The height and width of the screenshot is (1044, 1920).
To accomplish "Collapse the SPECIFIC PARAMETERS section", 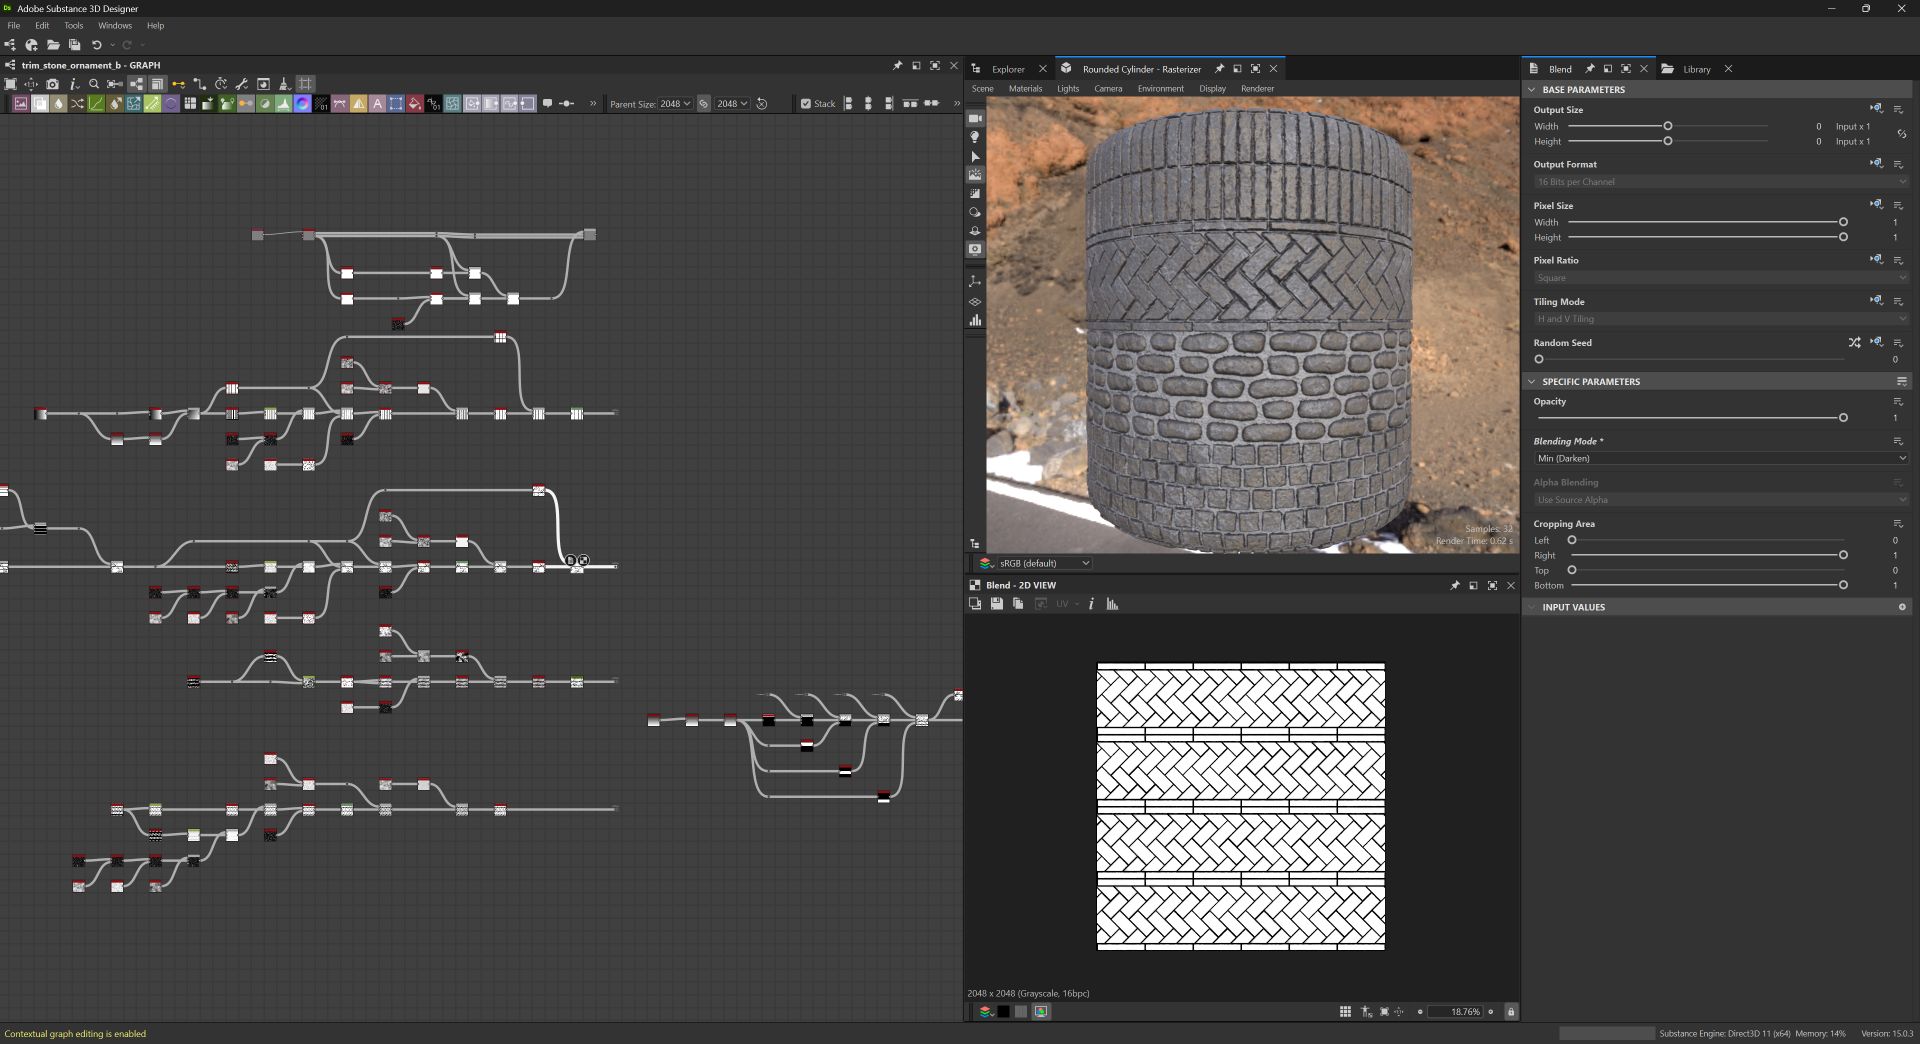I will click(x=1531, y=381).
